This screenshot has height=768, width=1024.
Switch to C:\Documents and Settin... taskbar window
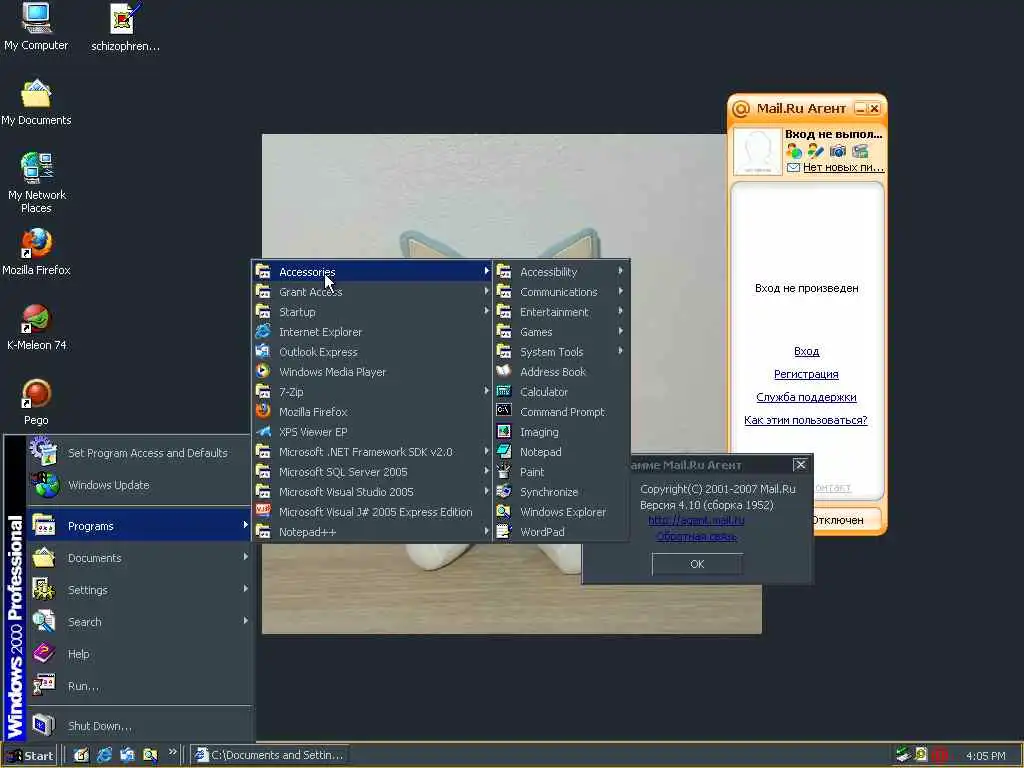[x=269, y=755]
